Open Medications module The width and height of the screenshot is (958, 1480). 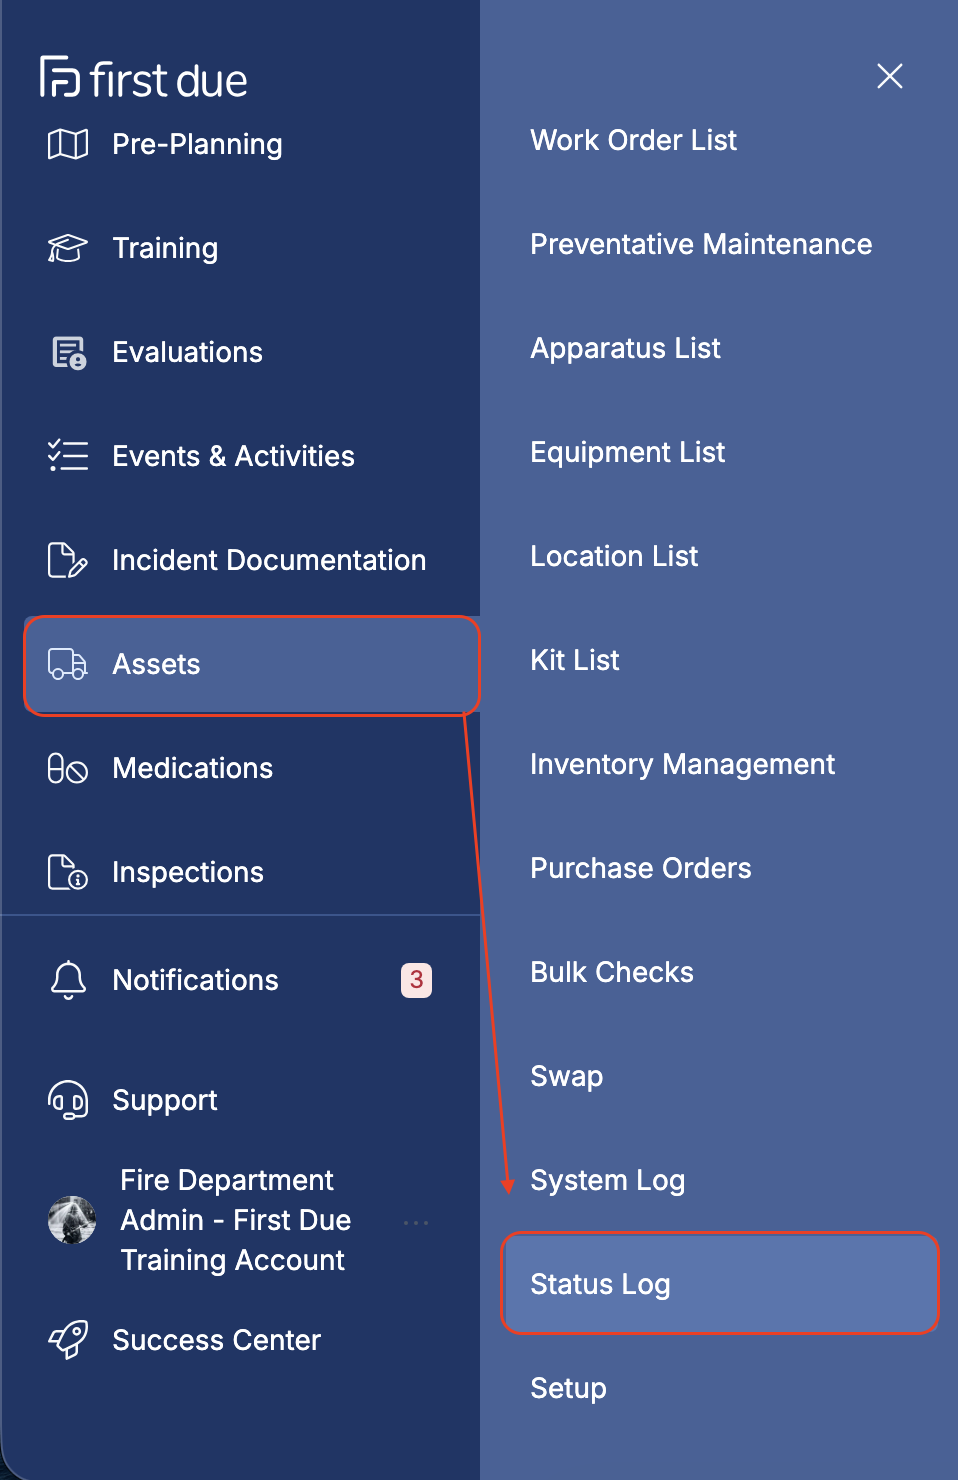tap(192, 768)
